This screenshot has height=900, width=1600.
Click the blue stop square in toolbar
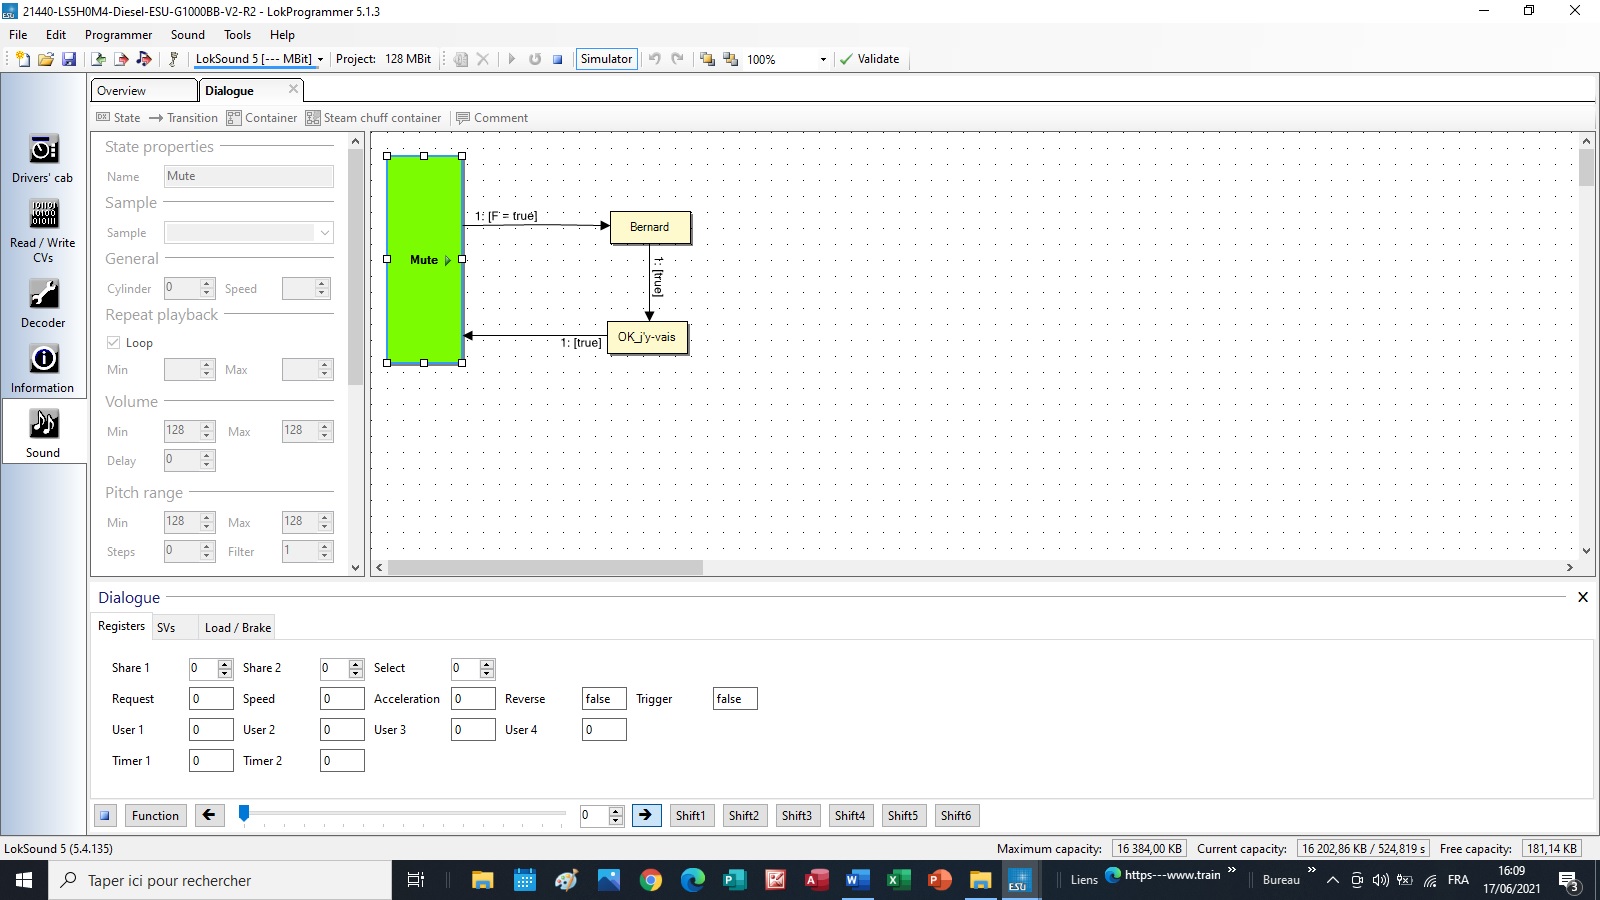(558, 59)
